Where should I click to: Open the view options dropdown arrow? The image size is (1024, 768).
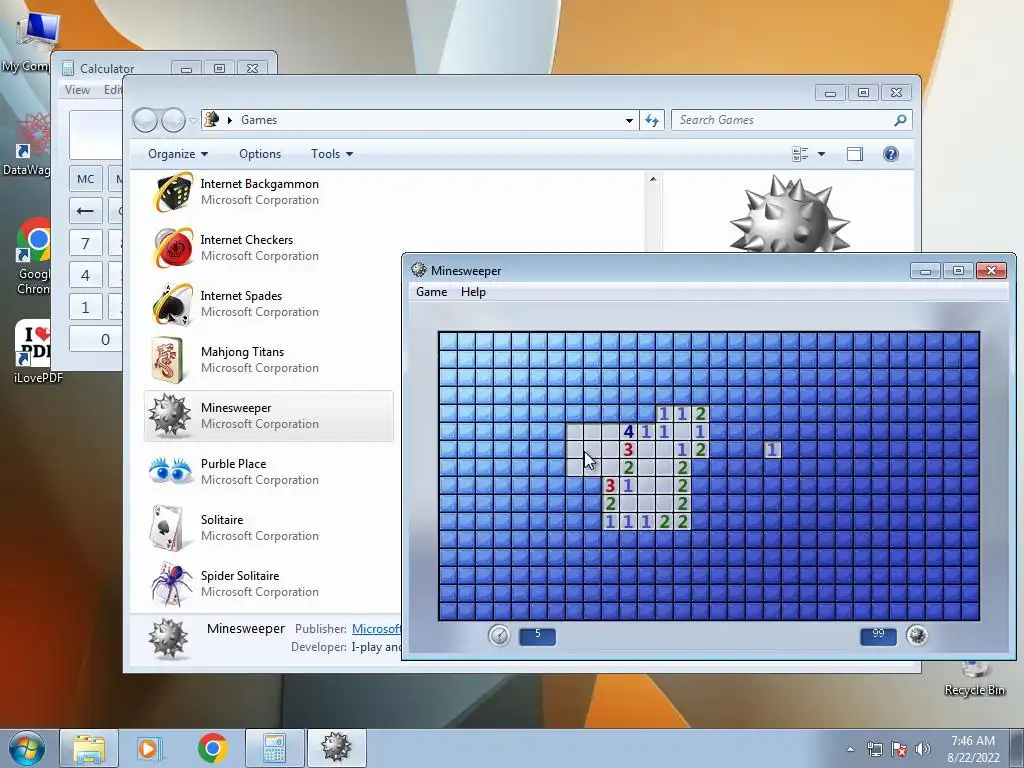click(x=822, y=154)
